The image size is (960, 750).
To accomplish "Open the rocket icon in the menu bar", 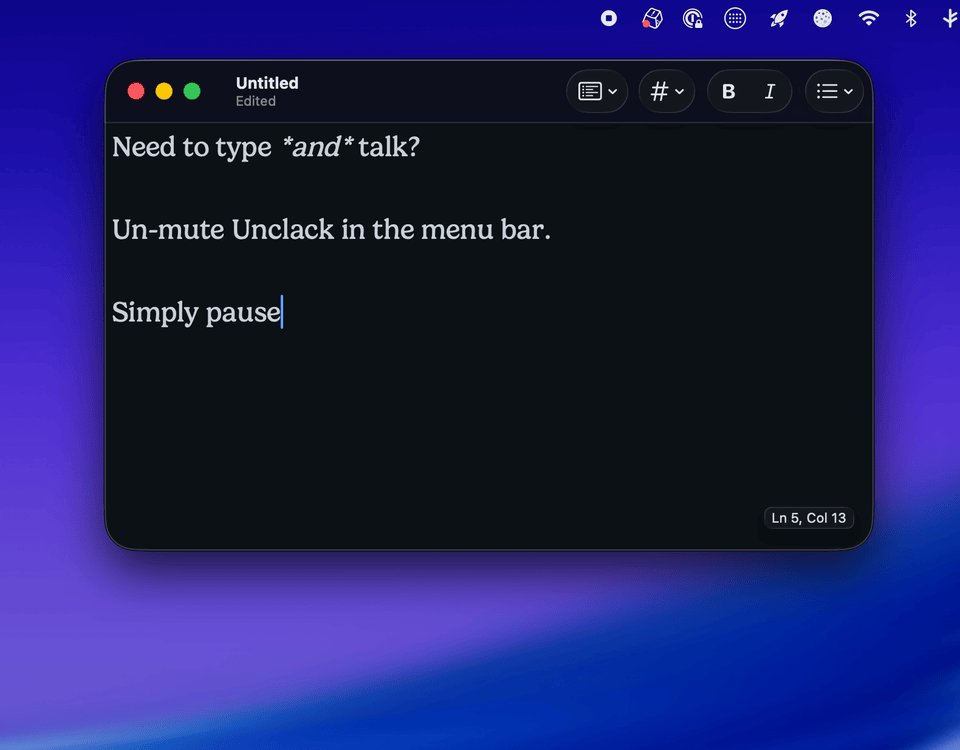I will [x=778, y=18].
